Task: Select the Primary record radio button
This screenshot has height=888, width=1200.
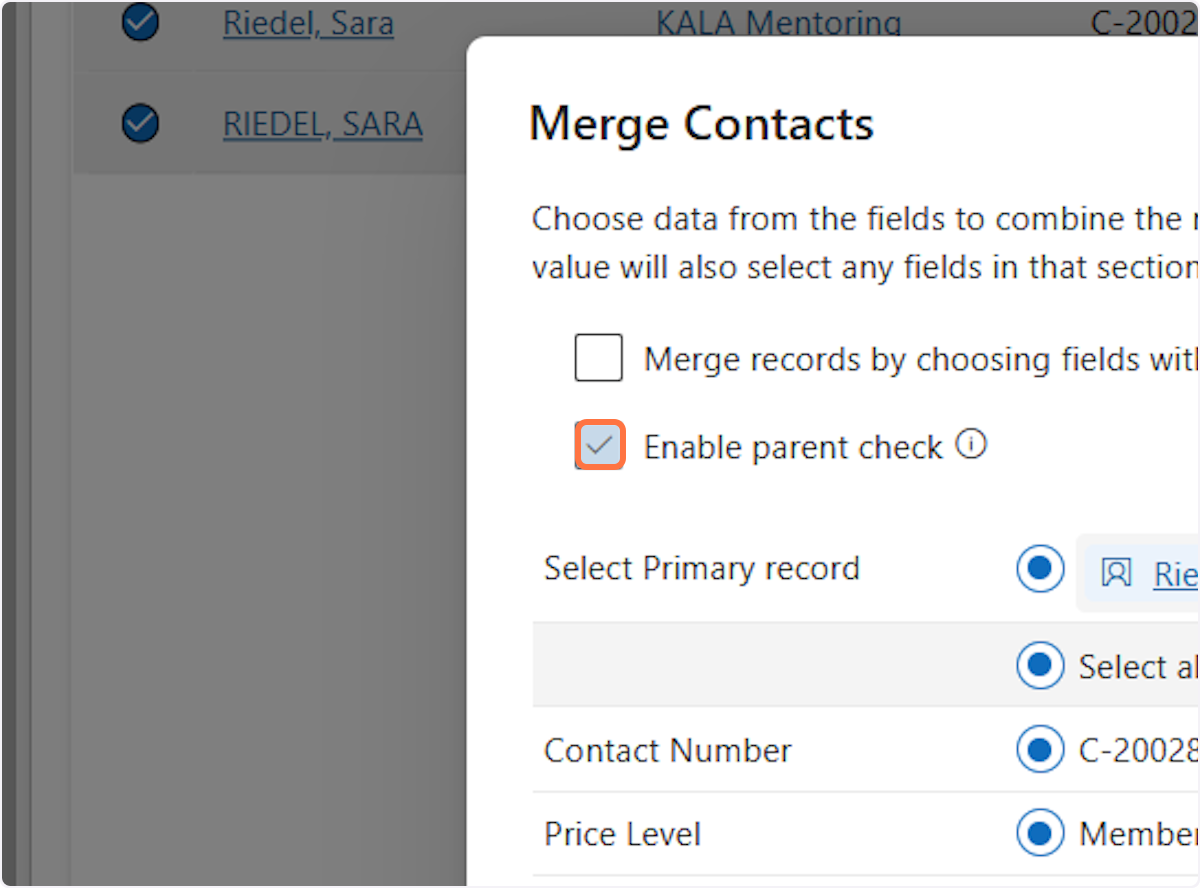Action: pyautogui.click(x=1040, y=568)
